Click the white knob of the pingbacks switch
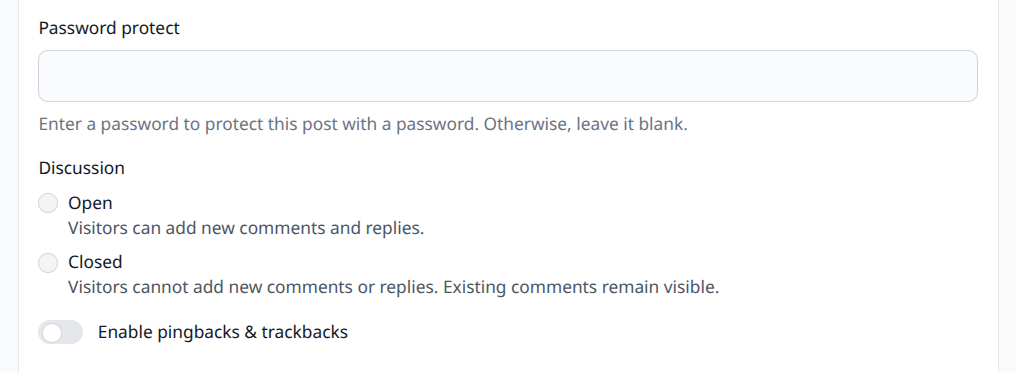The height and width of the screenshot is (372, 1016). [52, 332]
